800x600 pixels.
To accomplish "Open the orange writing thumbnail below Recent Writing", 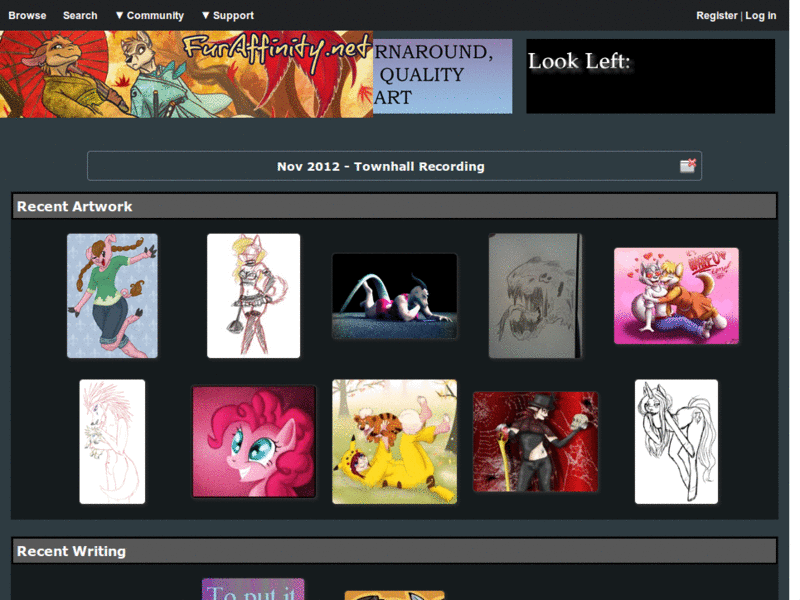I will click(x=394, y=595).
